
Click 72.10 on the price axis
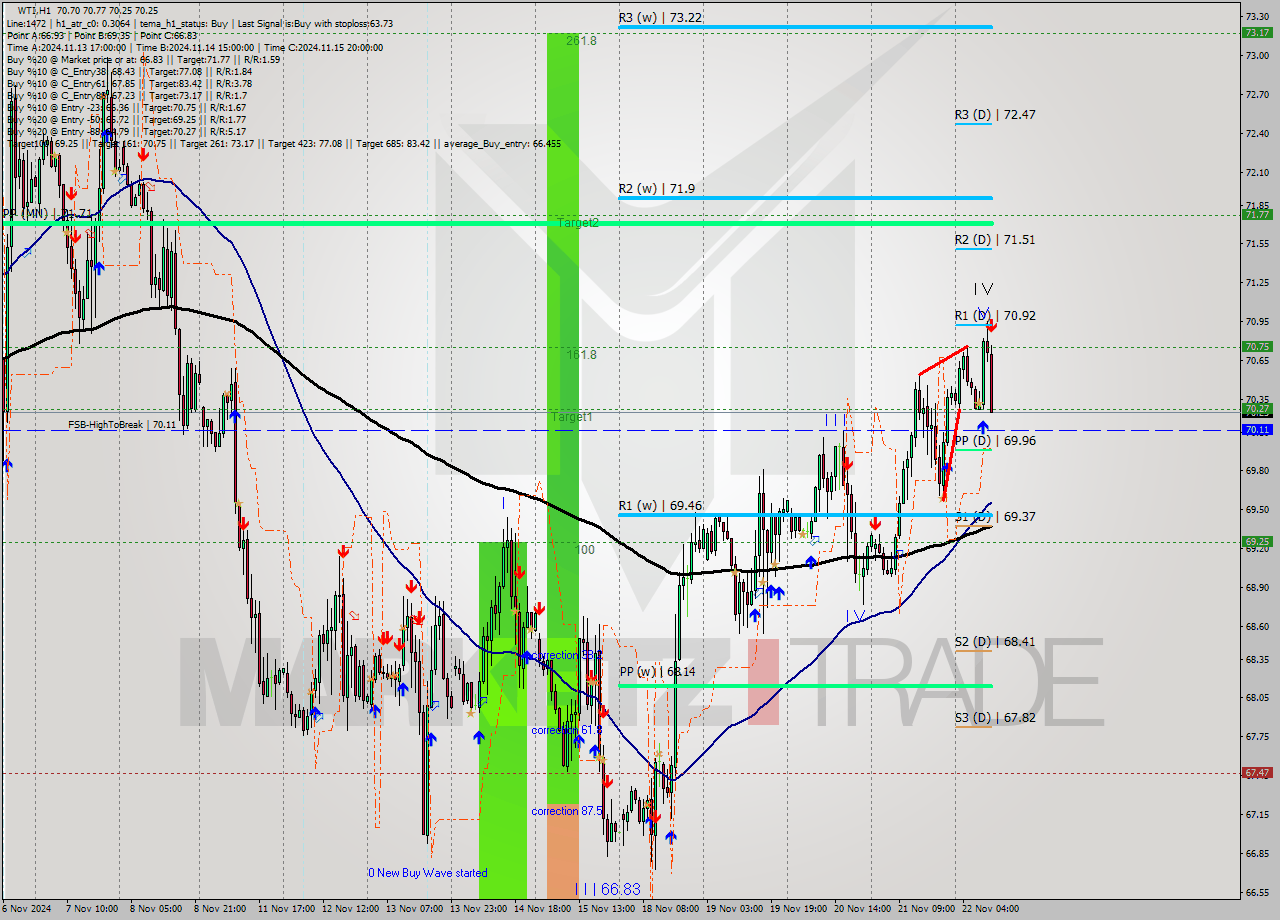click(1256, 173)
